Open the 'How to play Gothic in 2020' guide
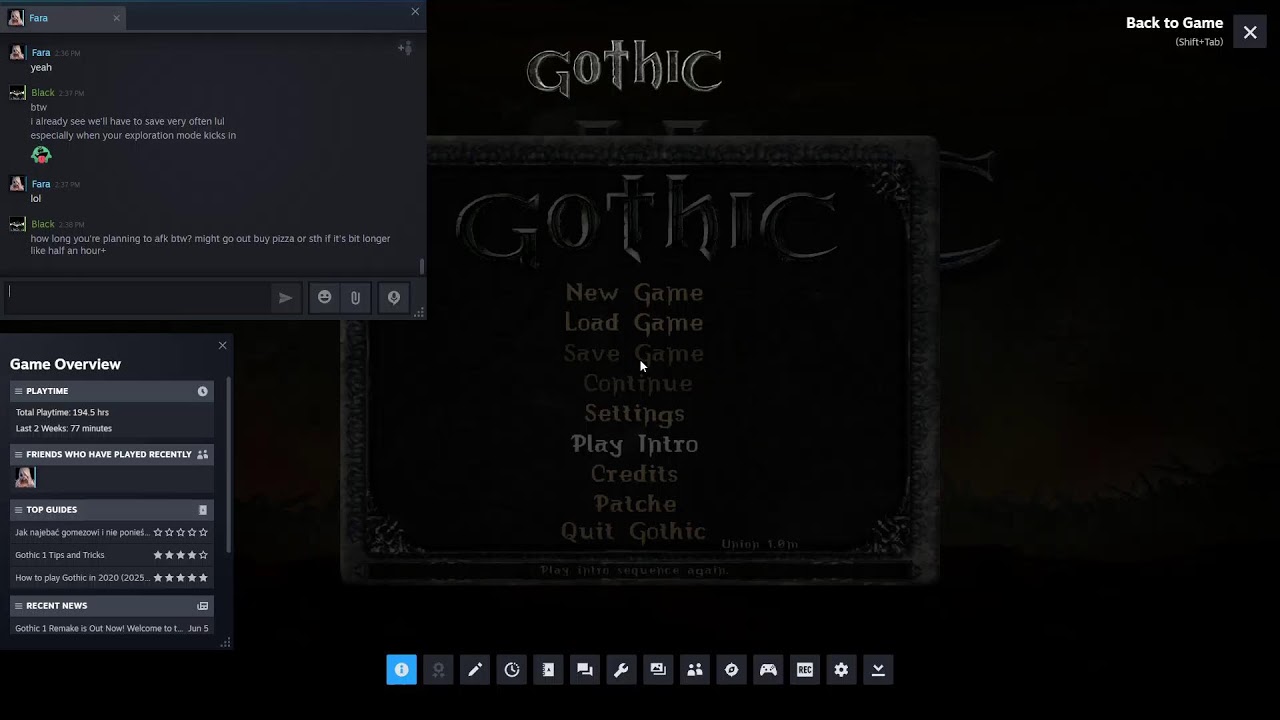 click(x=82, y=578)
